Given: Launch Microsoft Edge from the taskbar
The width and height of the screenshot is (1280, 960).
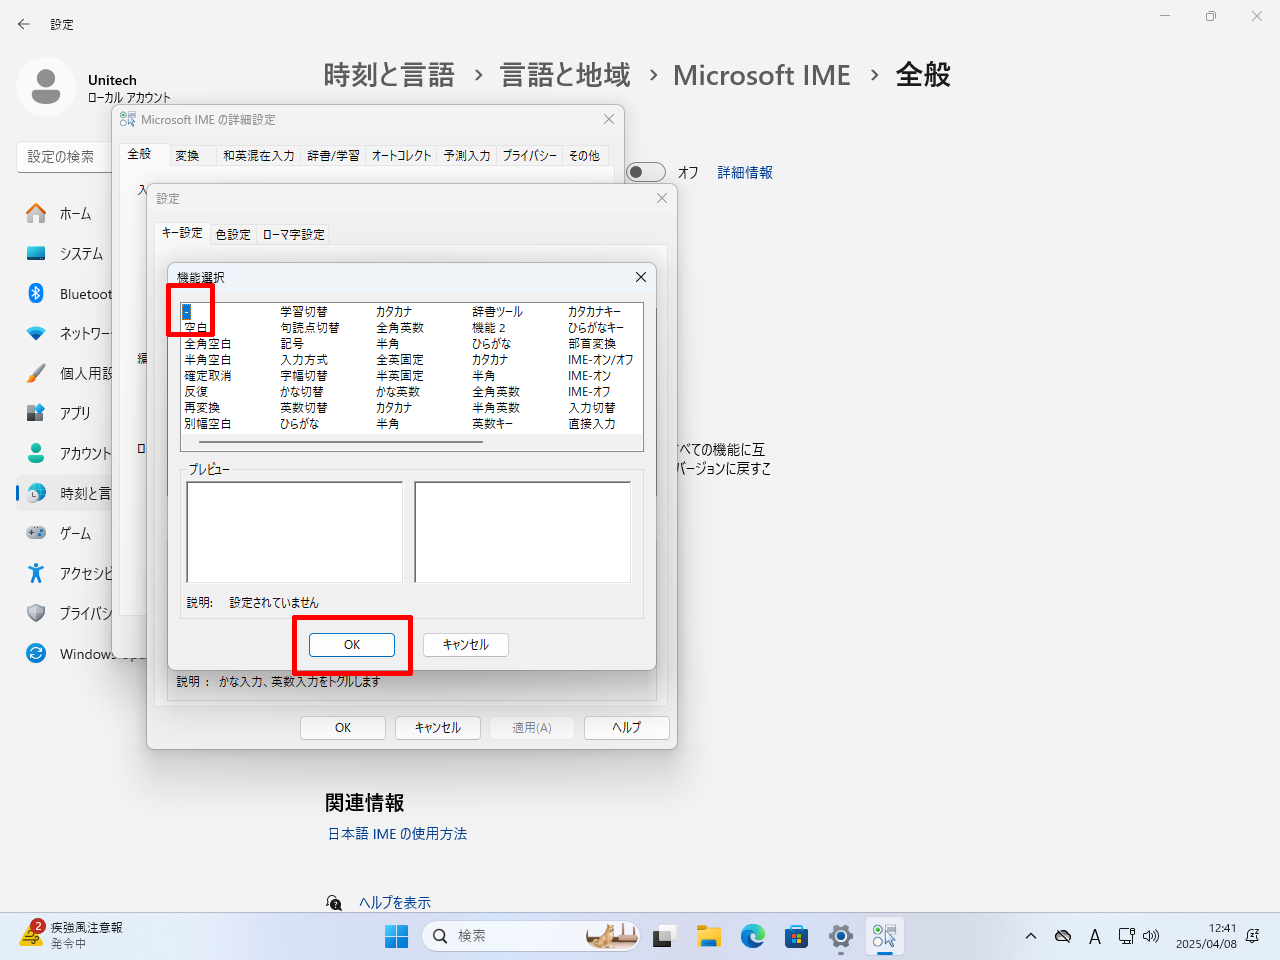Looking at the screenshot, I should (753, 936).
